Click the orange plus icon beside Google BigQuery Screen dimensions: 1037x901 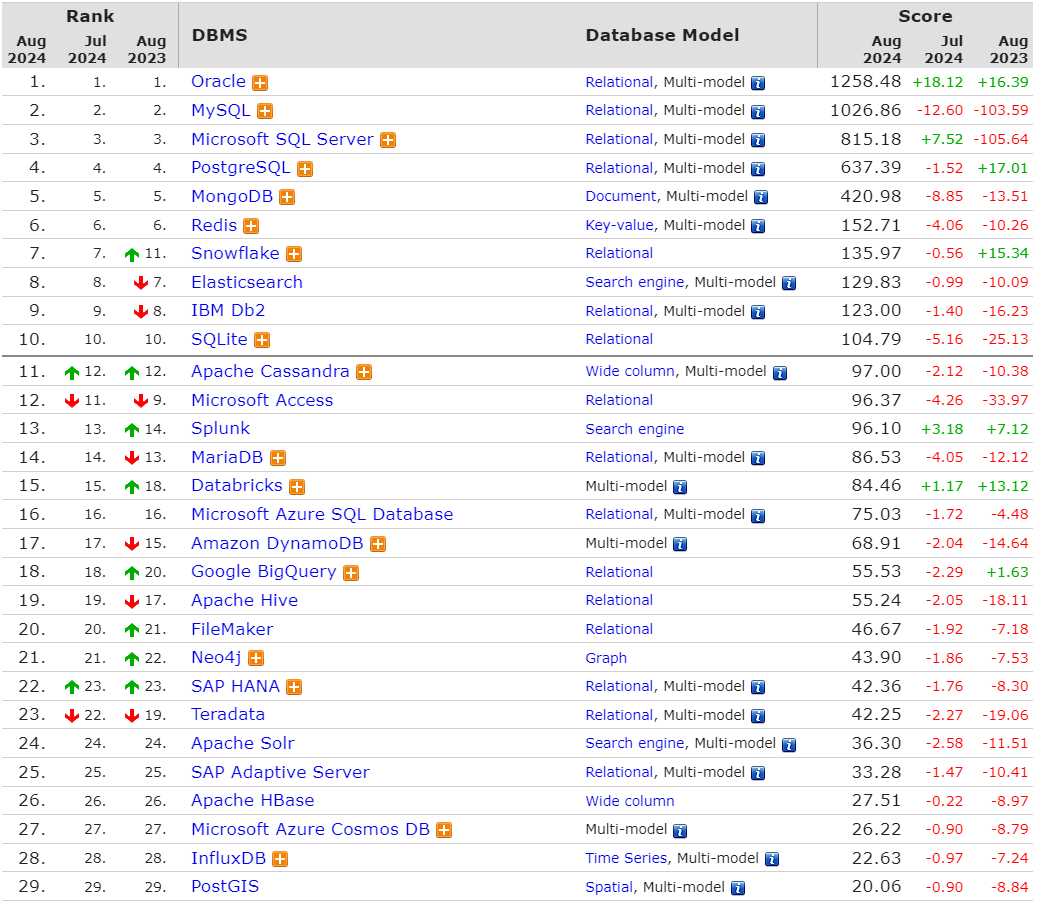point(351,573)
